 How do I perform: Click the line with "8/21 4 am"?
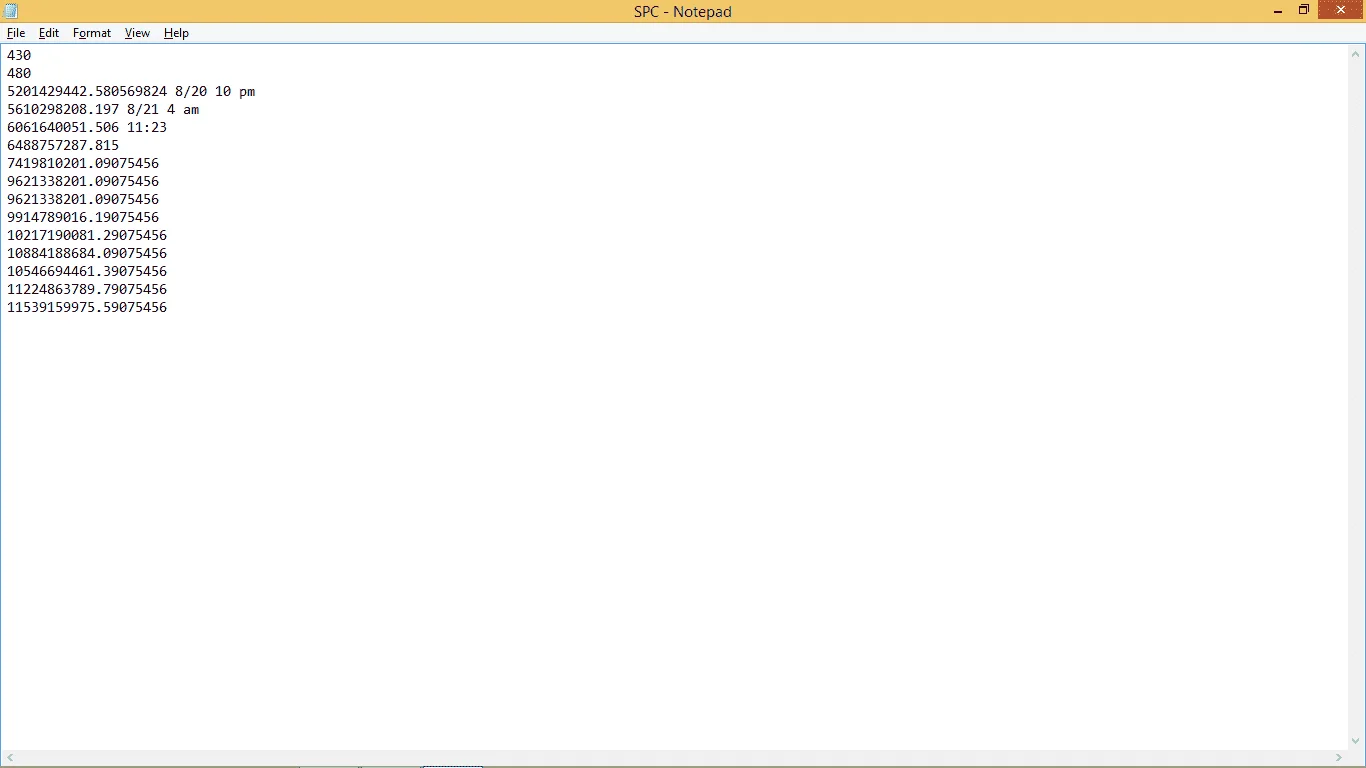pos(103,109)
